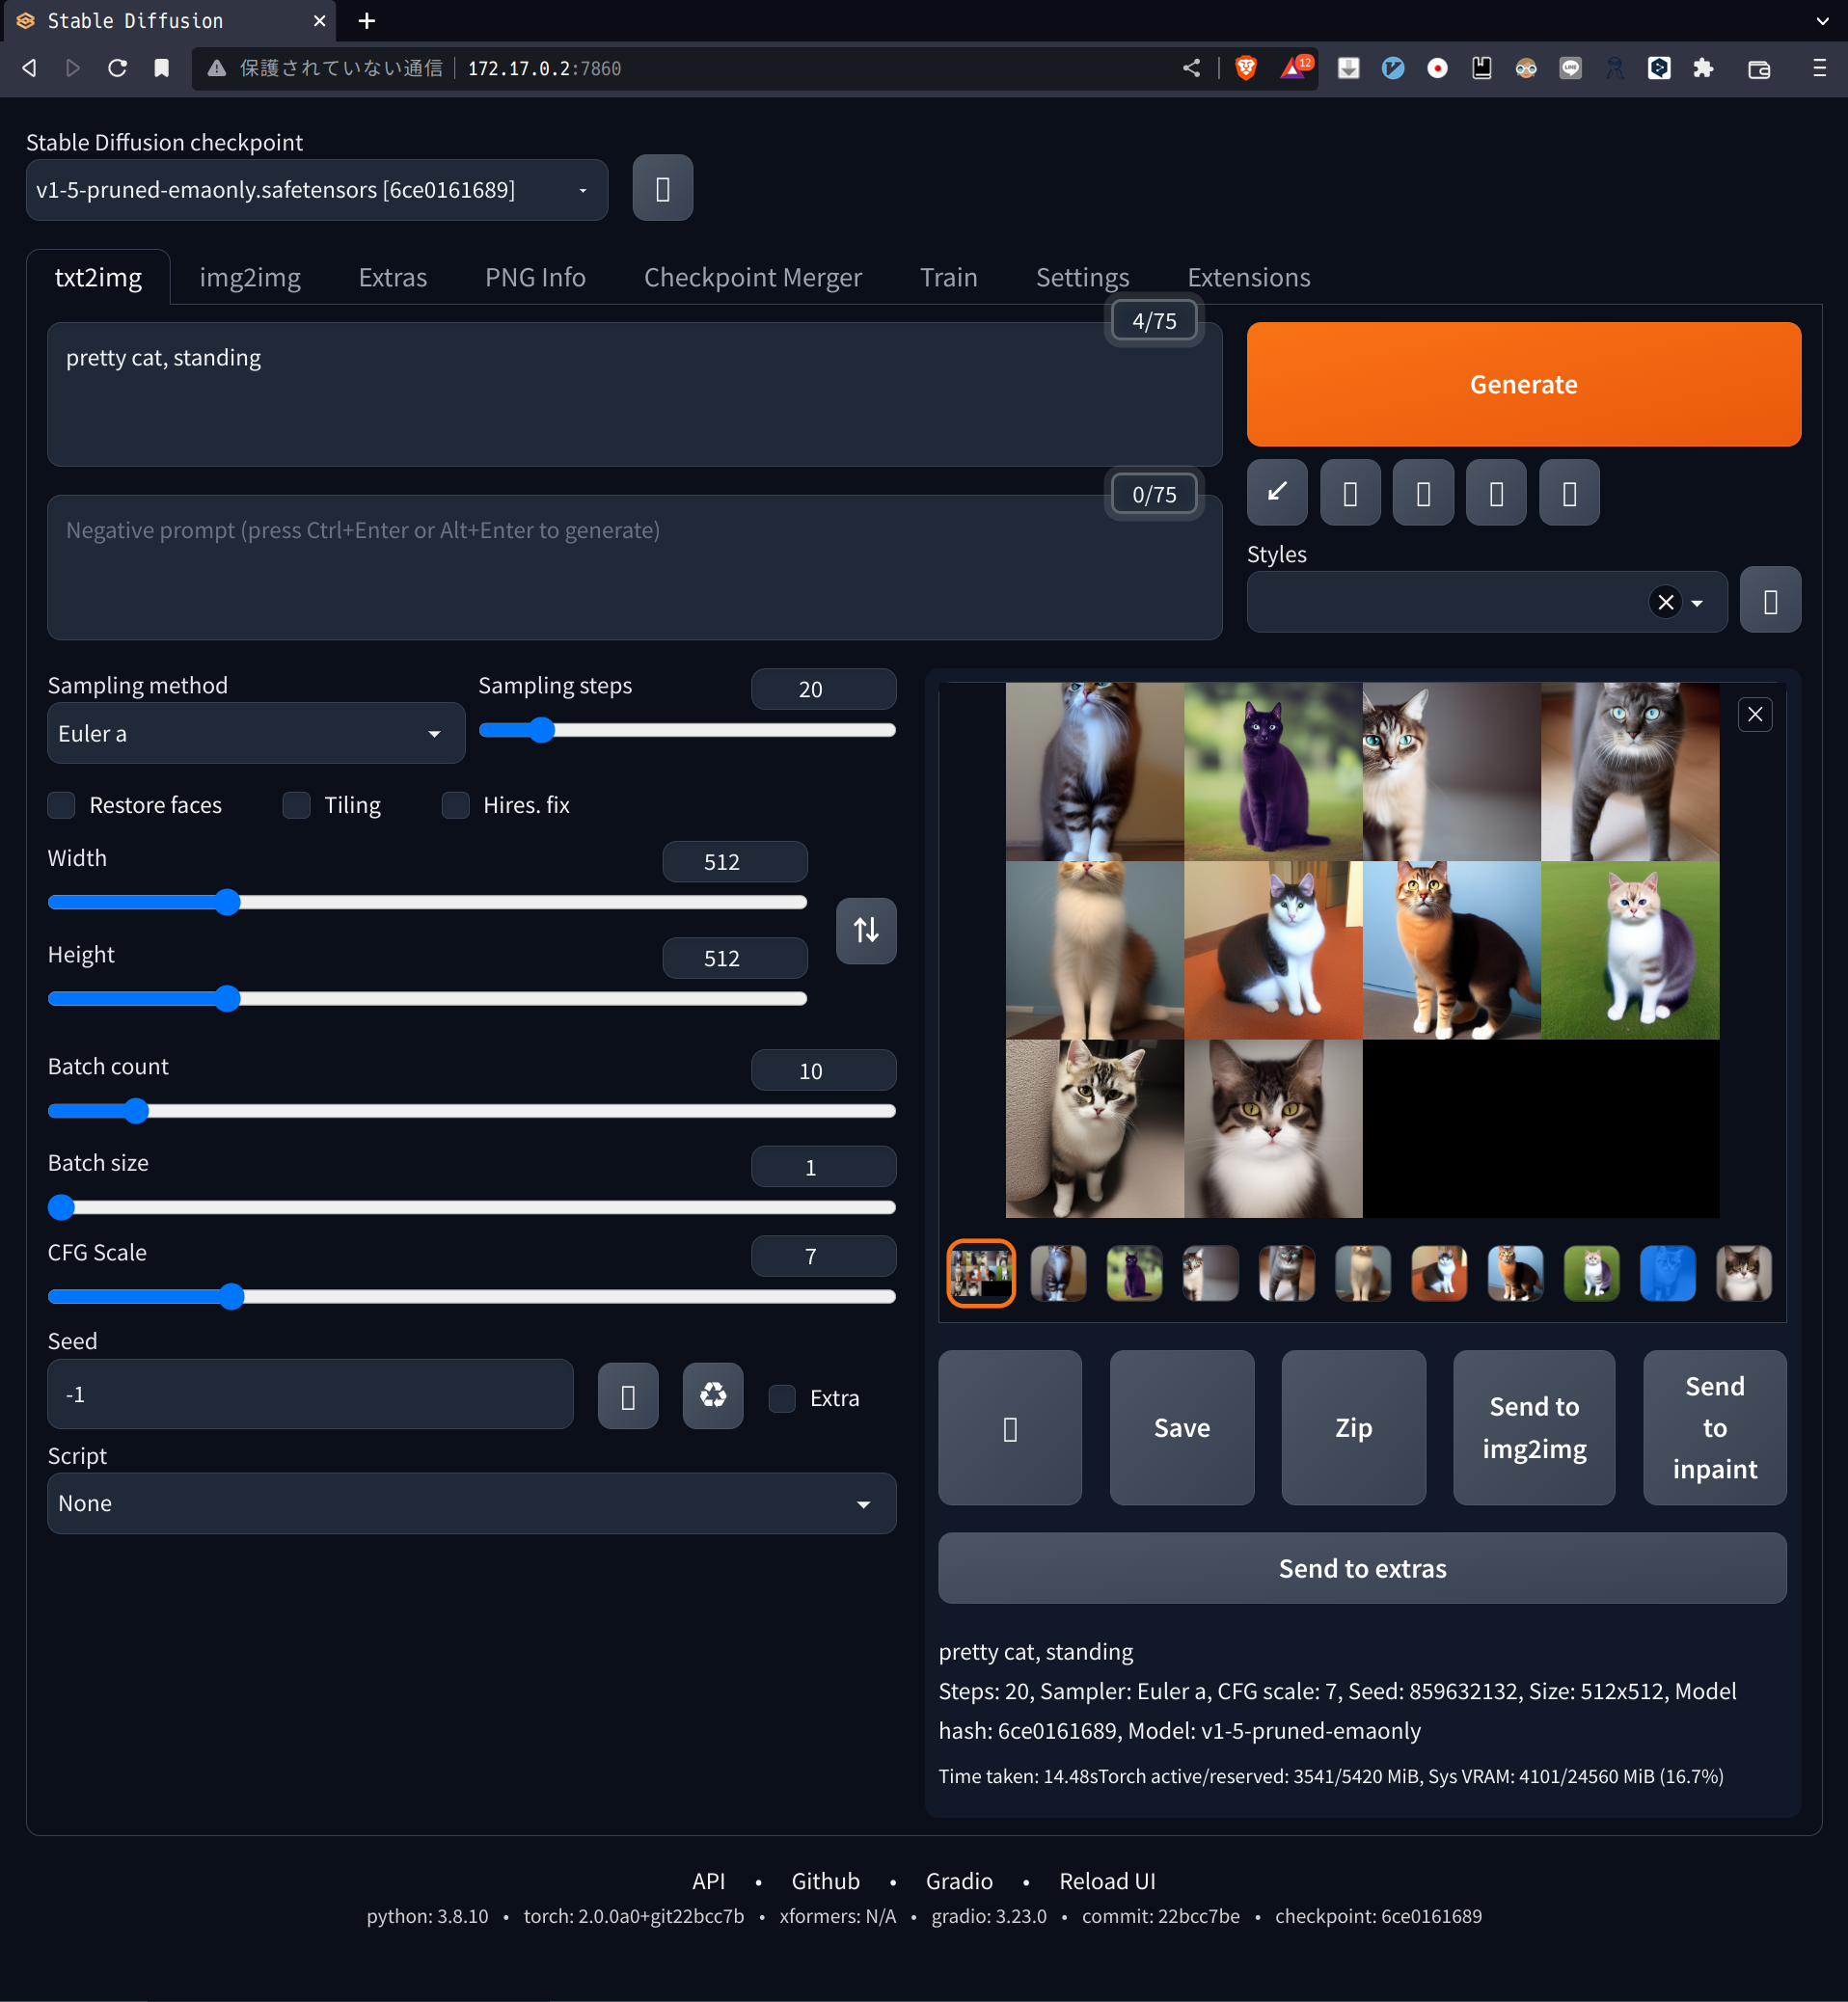Open the output images folder icon
This screenshot has height=2002, width=1848.
point(1010,1428)
